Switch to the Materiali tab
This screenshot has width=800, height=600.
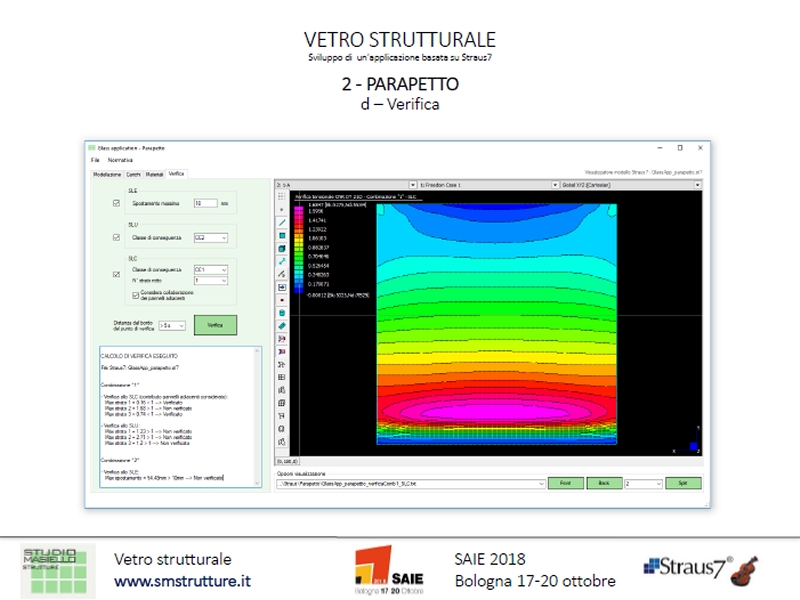(155, 173)
